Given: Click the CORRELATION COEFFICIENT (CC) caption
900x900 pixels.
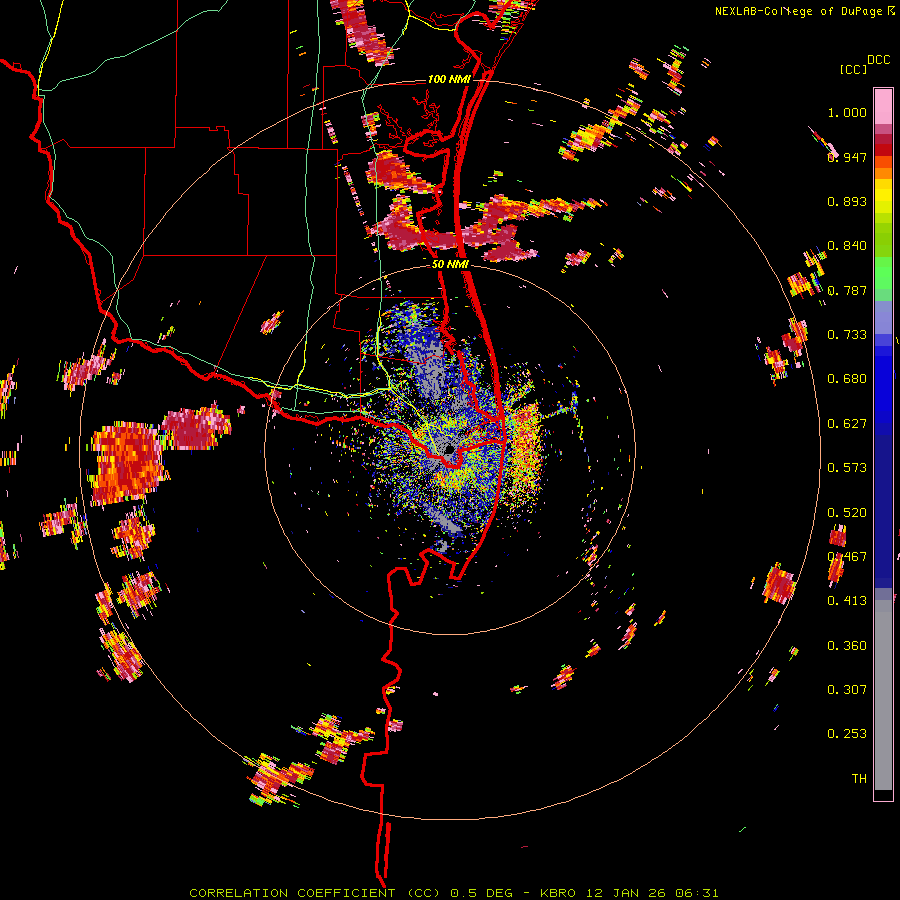Looking at the screenshot, I should coord(315,893).
